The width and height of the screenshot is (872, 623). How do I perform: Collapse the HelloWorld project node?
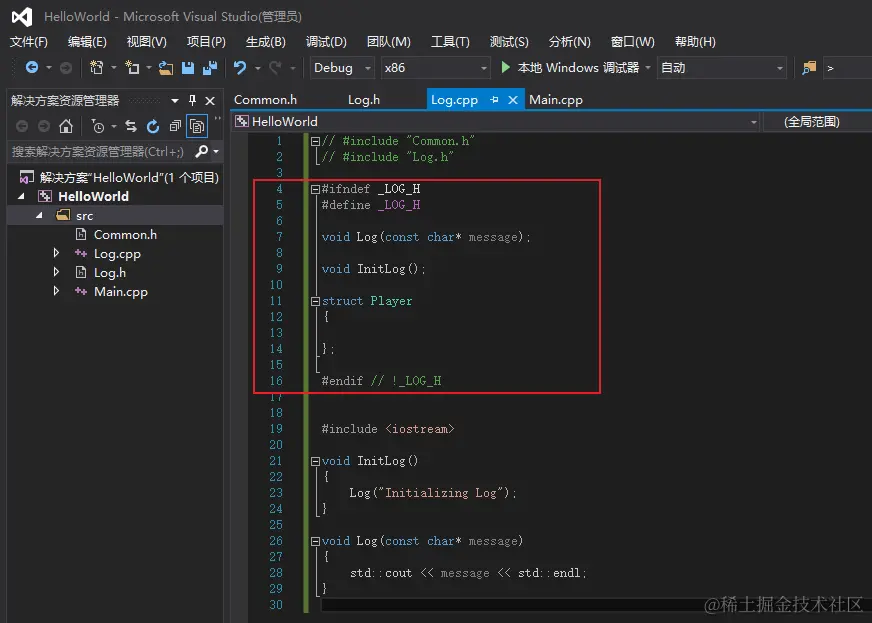click(22, 196)
